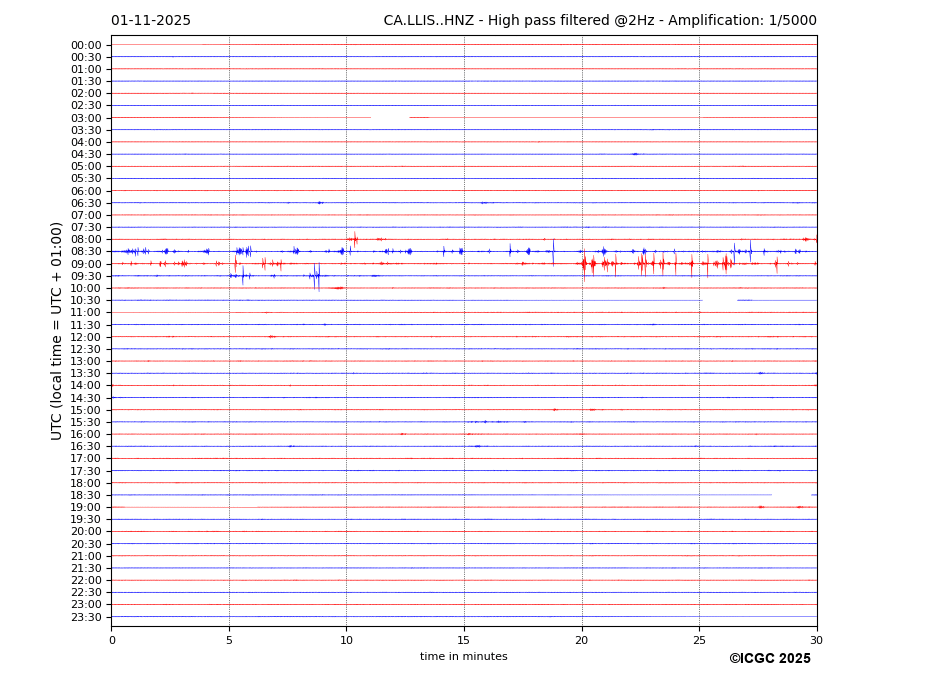Click the 06:30 time row label

[86, 203]
